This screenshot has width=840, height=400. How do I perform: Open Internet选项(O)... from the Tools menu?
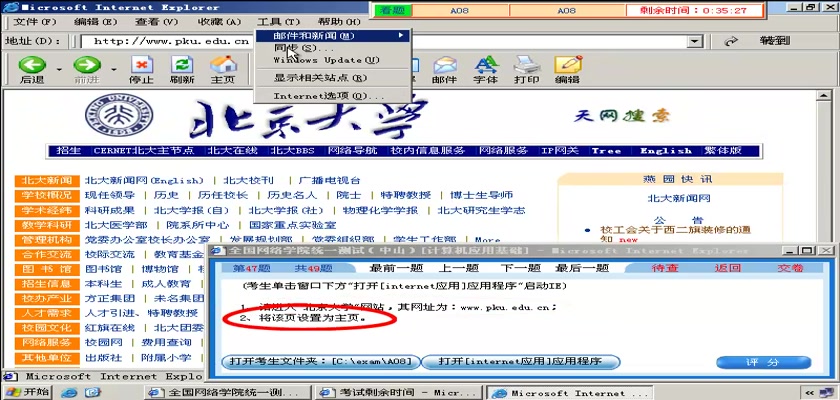[333, 96]
